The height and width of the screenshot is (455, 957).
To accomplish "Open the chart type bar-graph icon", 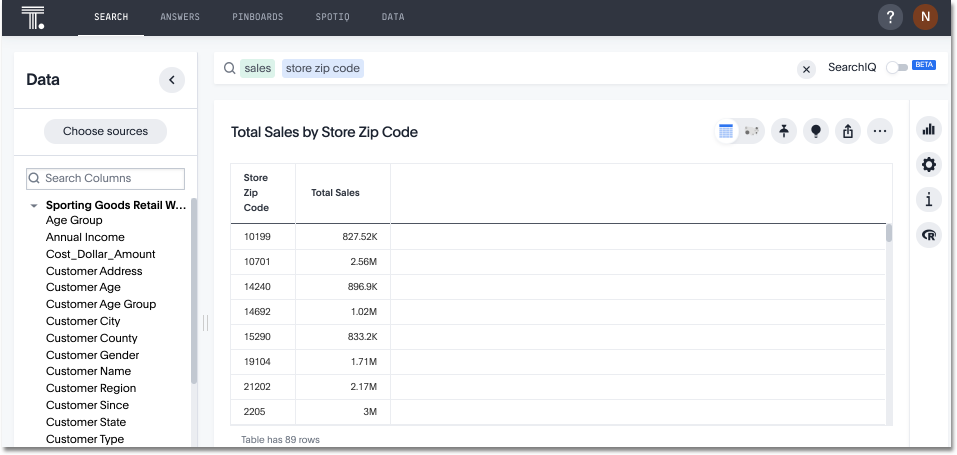I will click(x=929, y=129).
